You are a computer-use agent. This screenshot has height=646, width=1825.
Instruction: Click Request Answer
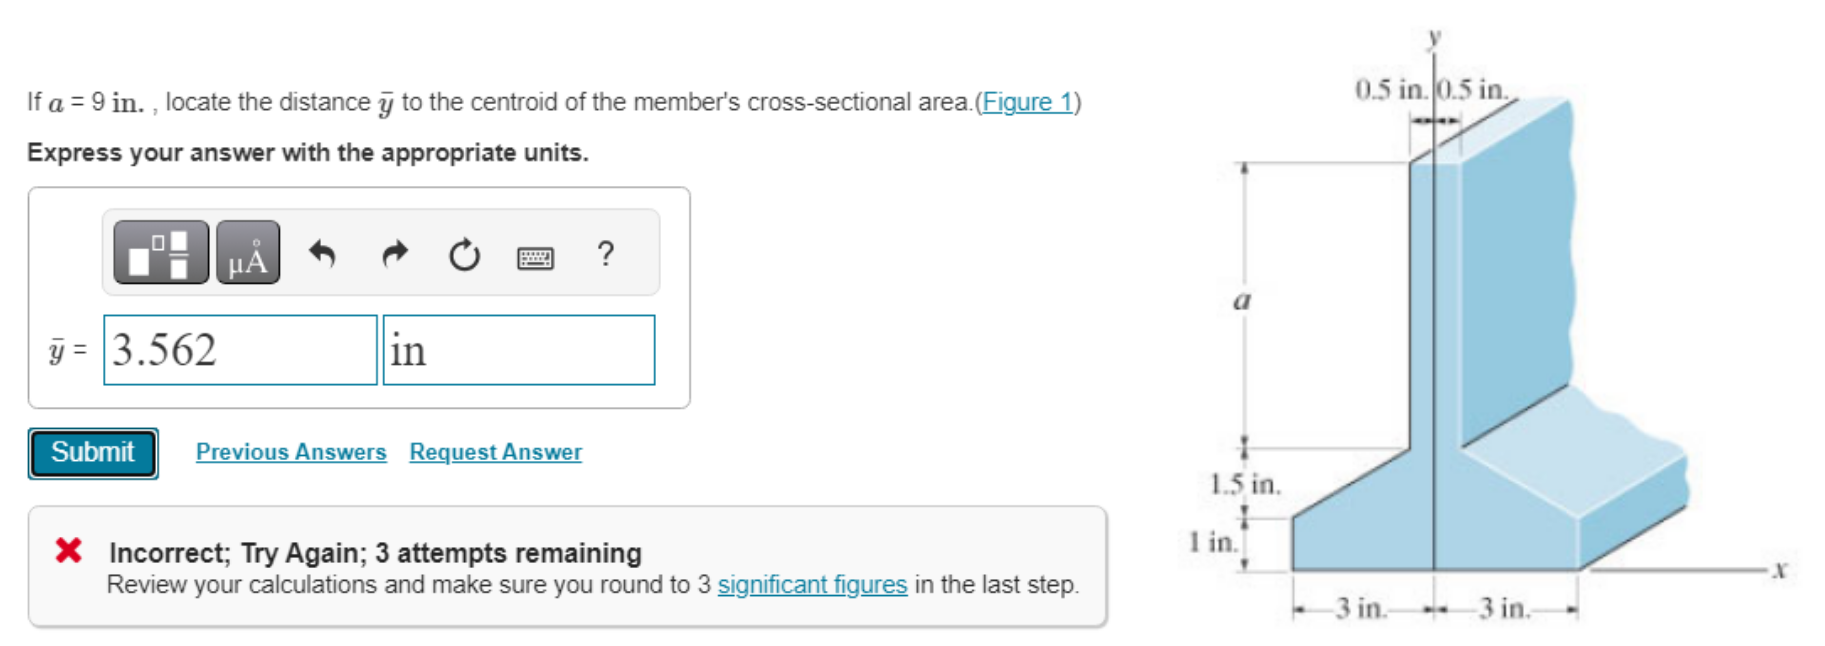click(x=494, y=452)
